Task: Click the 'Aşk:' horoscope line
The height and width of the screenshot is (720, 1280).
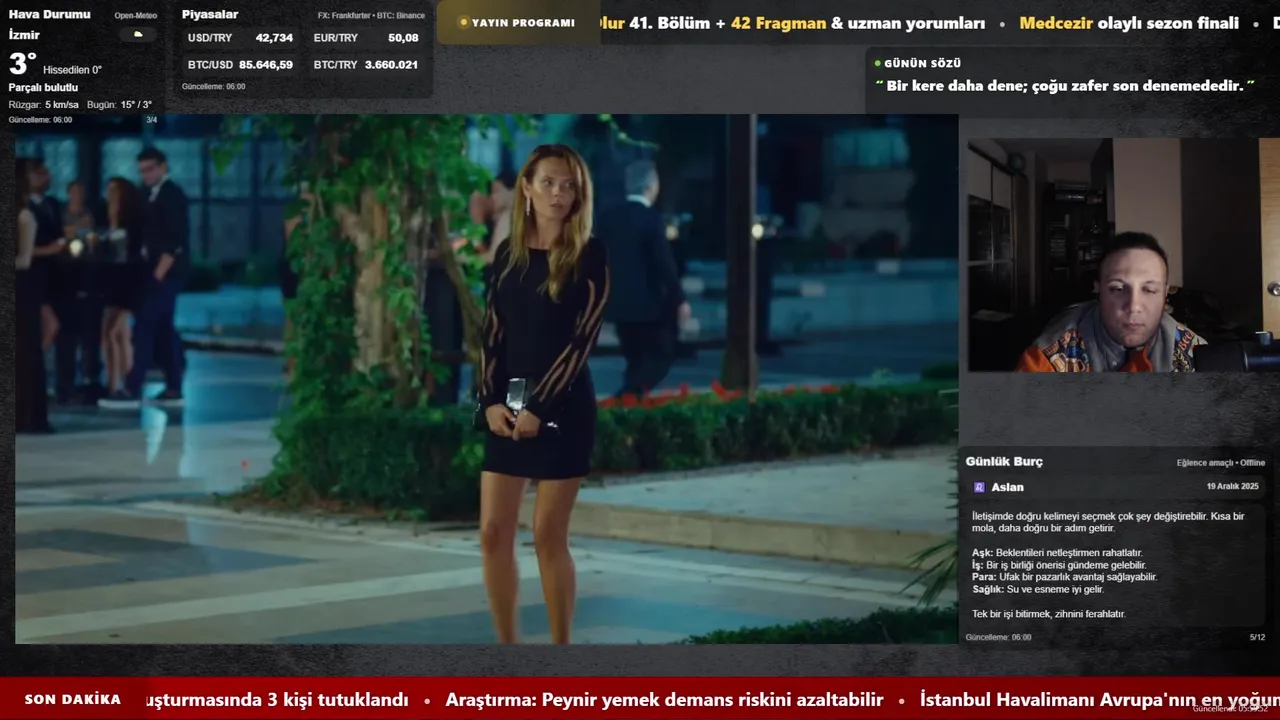Action: pos(1057,553)
